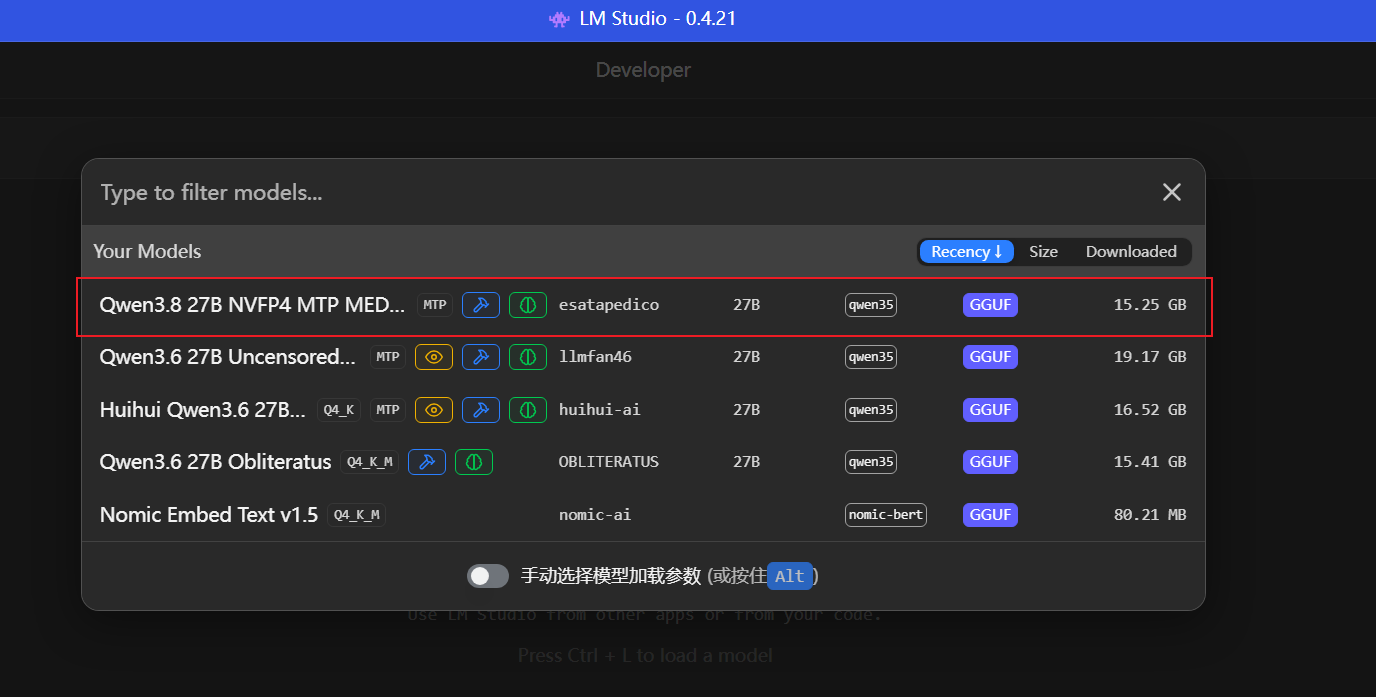Select Qwen3.6 27B Uncensored... model
Screen dimensions: 1376x697
pos(643,357)
